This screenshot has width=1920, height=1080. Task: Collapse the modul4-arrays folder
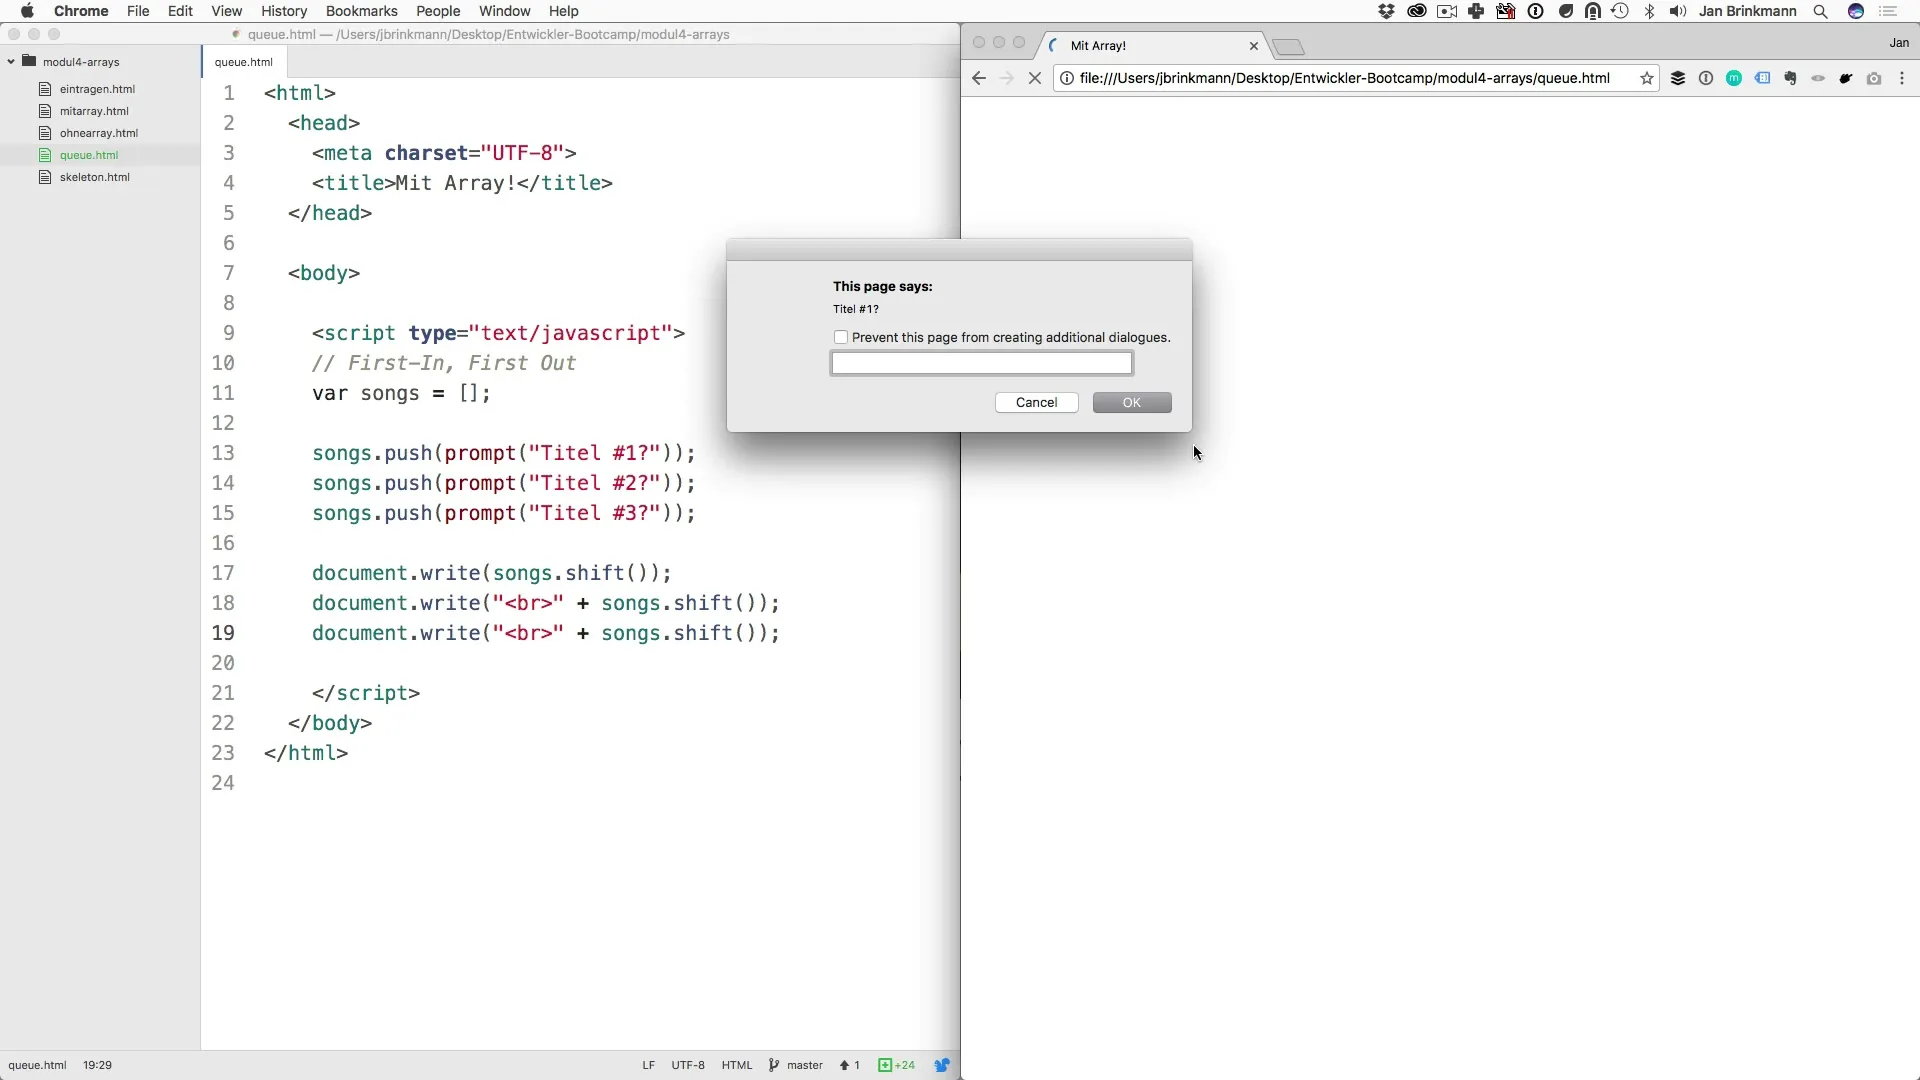[11, 62]
